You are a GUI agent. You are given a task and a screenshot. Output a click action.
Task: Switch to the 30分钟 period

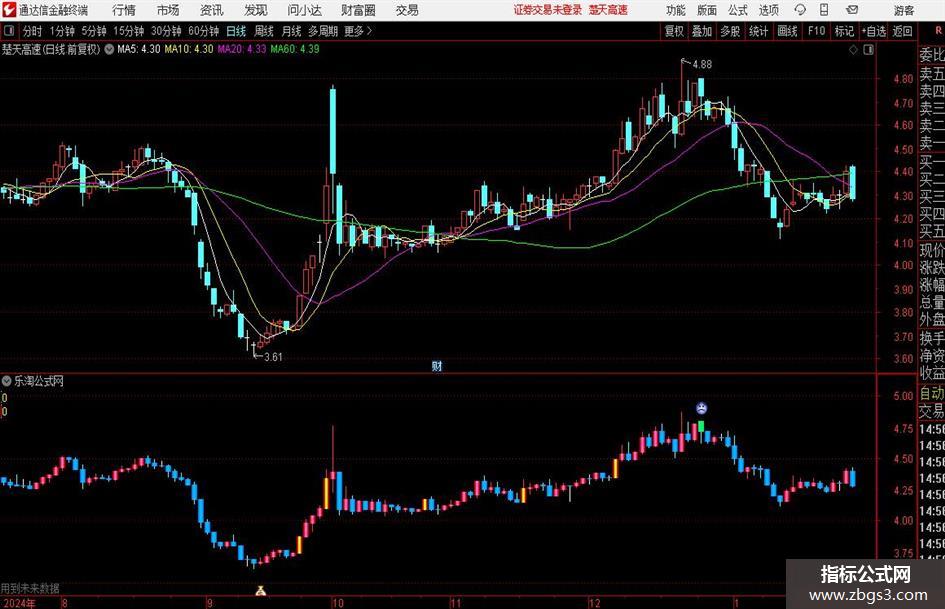(x=166, y=31)
